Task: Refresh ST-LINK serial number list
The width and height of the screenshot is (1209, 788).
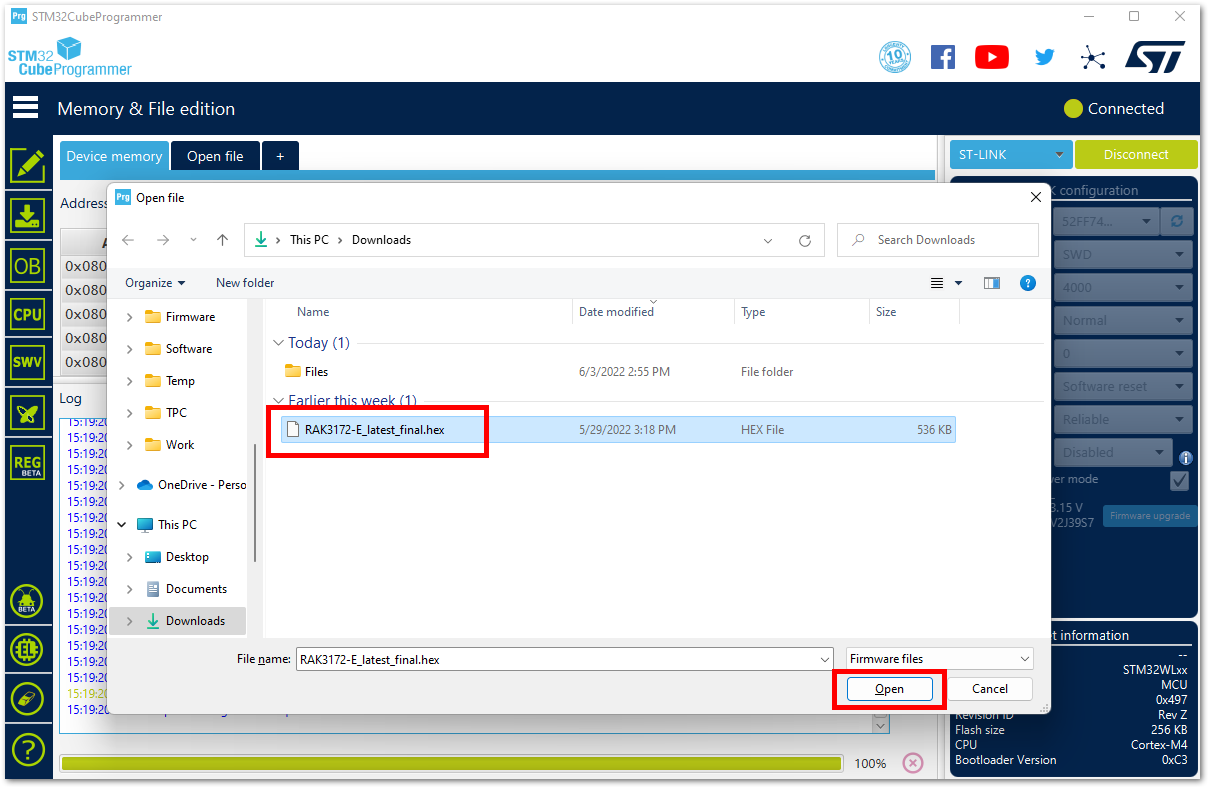Action: click(x=1179, y=222)
